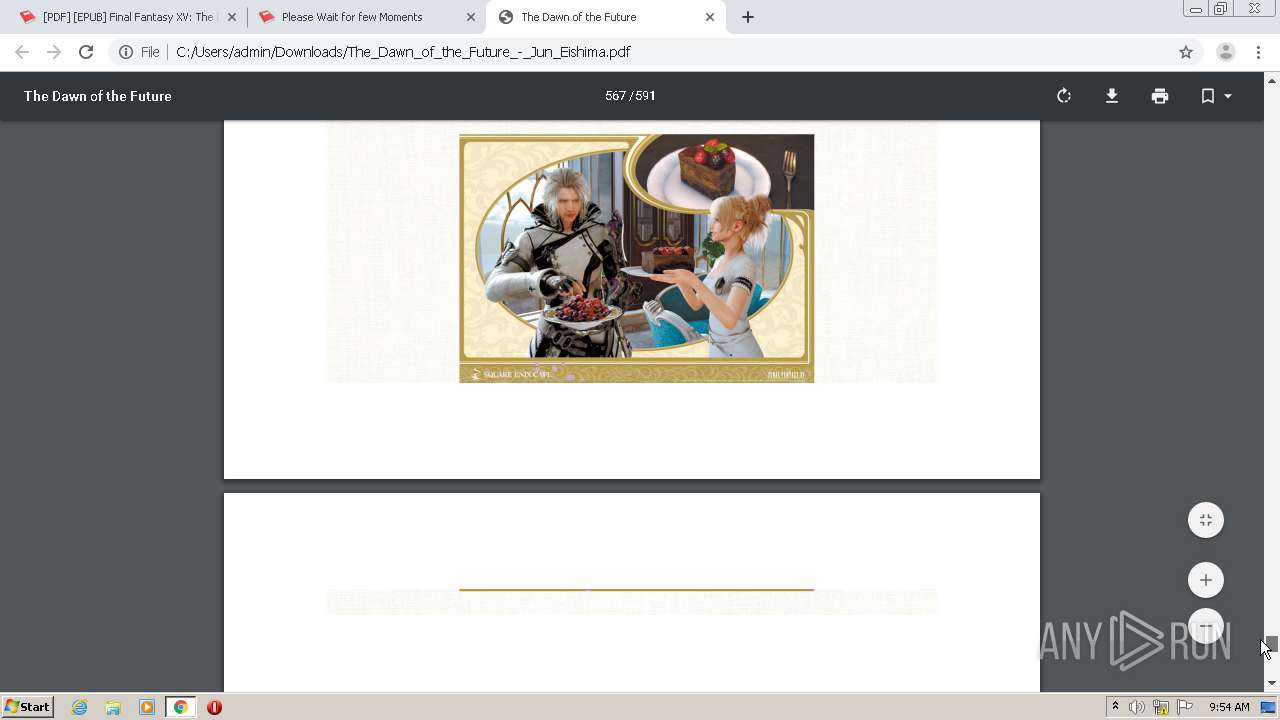This screenshot has width=1280, height=720.
Task: Open a new browser tab
Action: (x=748, y=17)
